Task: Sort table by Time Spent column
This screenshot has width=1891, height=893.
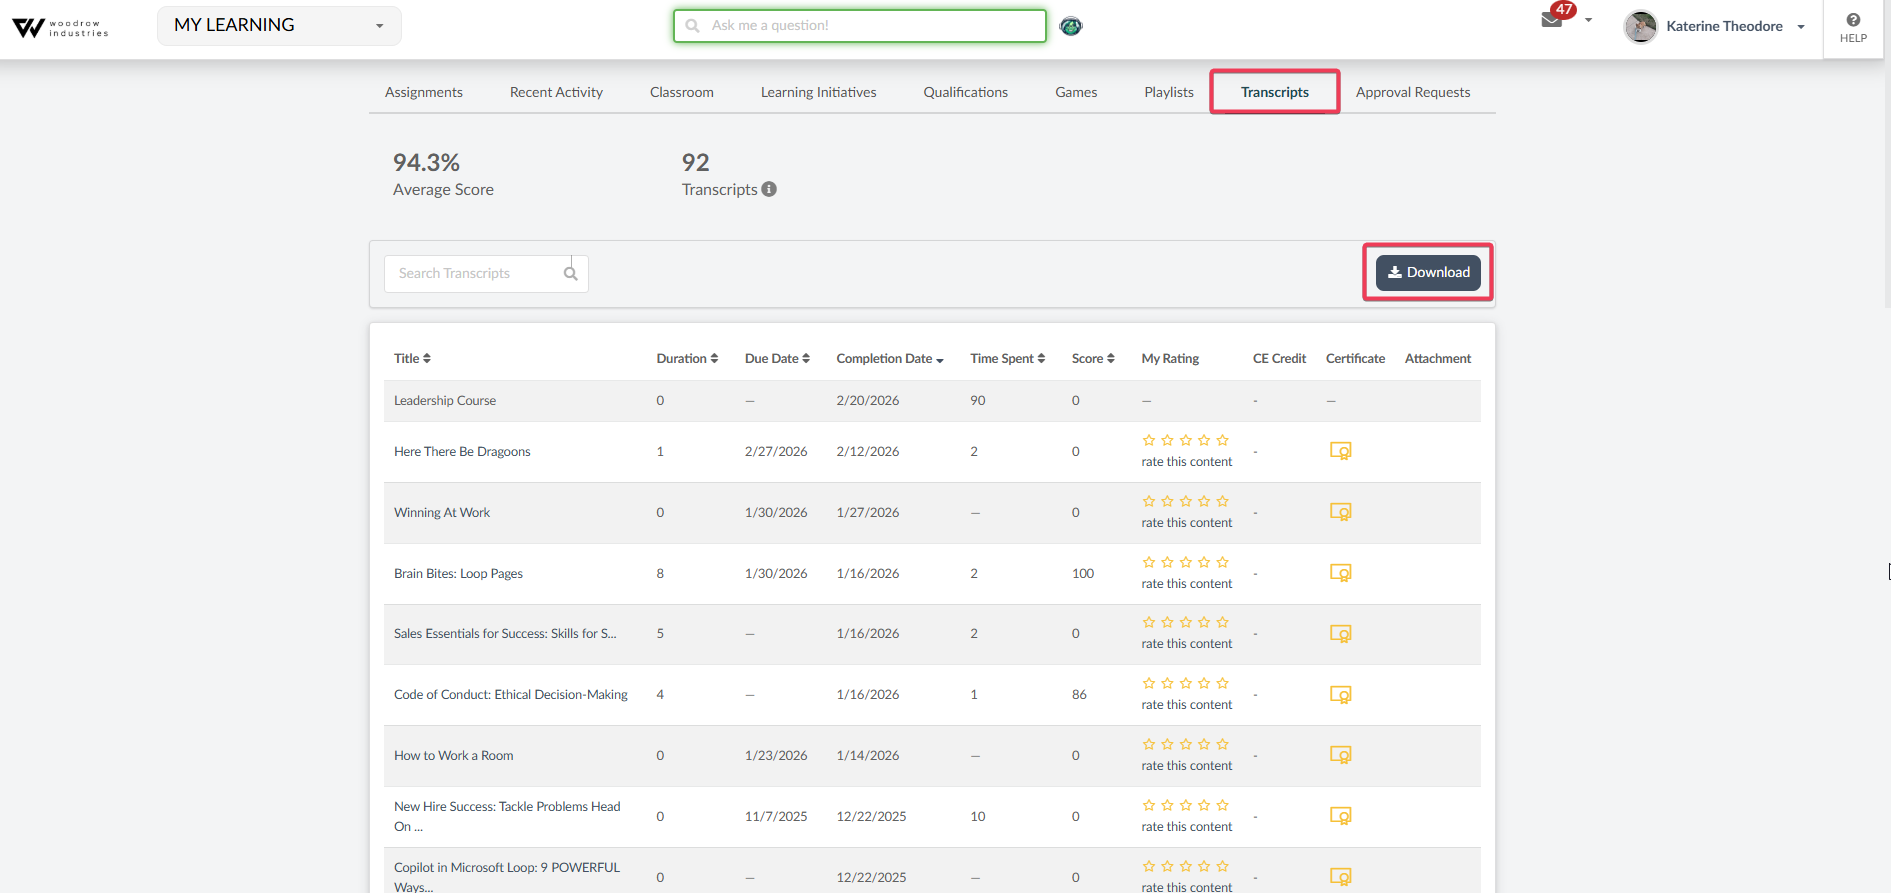Action: tap(1007, 358)
